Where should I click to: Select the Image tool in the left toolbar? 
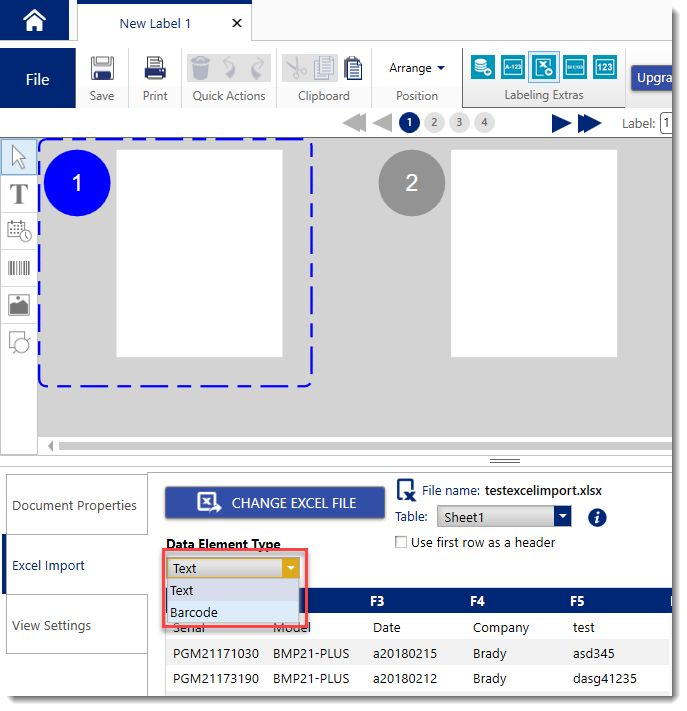click(x=19, y=306)
